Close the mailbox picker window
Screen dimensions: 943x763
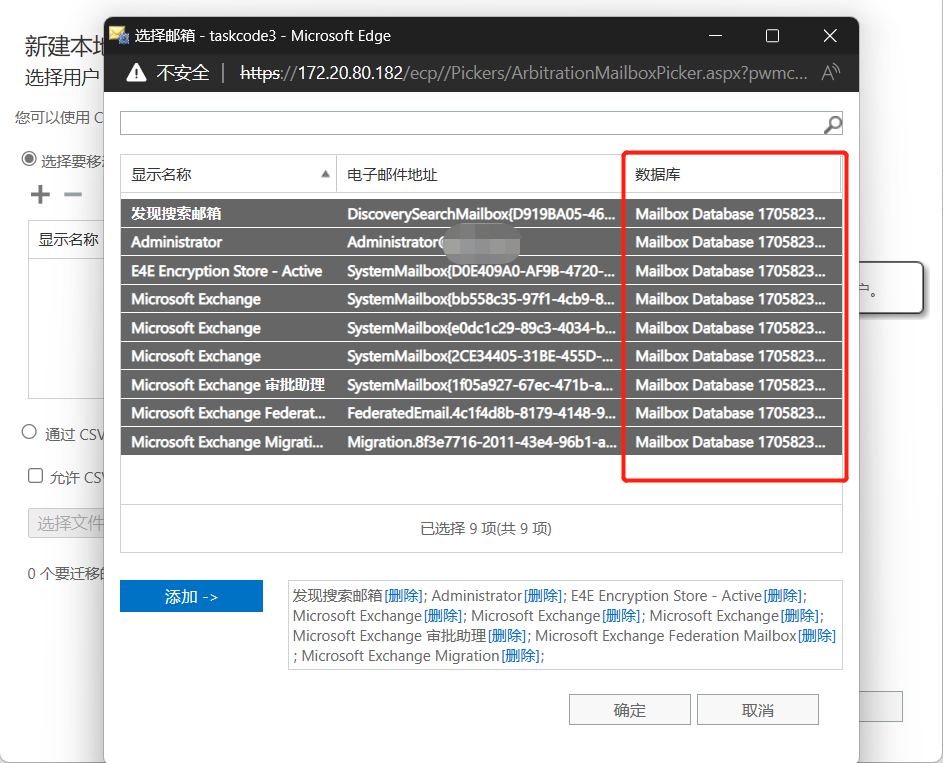[830, 36]
